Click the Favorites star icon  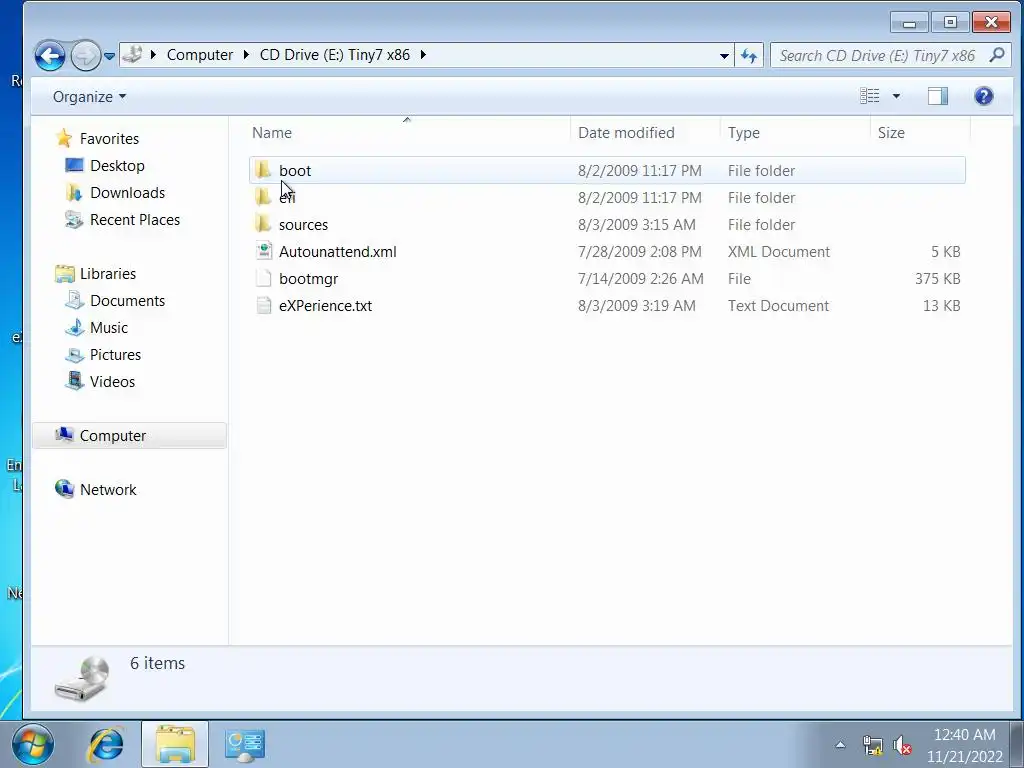(x=64, y=138)
